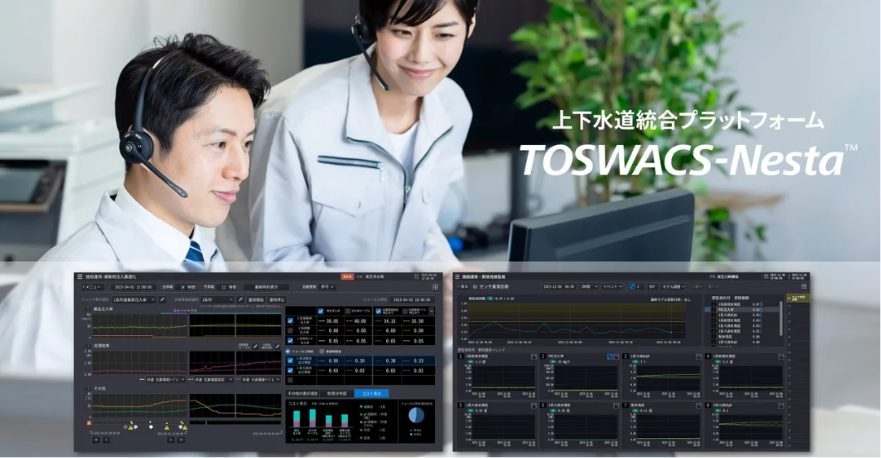
Task: Enable the second unchecked header checkbox in value table
Action: (x=405, y=311)
